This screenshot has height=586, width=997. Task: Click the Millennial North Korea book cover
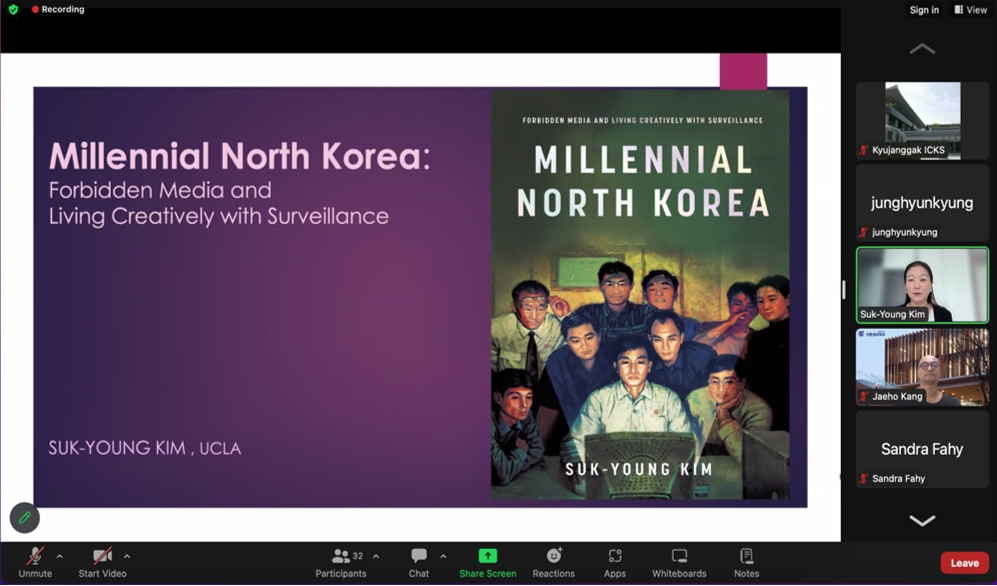point(640,294)
